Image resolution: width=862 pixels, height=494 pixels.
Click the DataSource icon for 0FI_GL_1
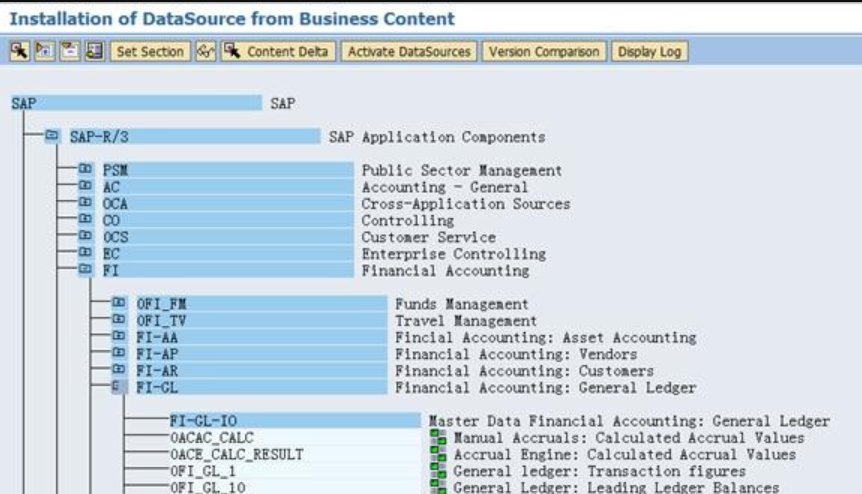438,471
